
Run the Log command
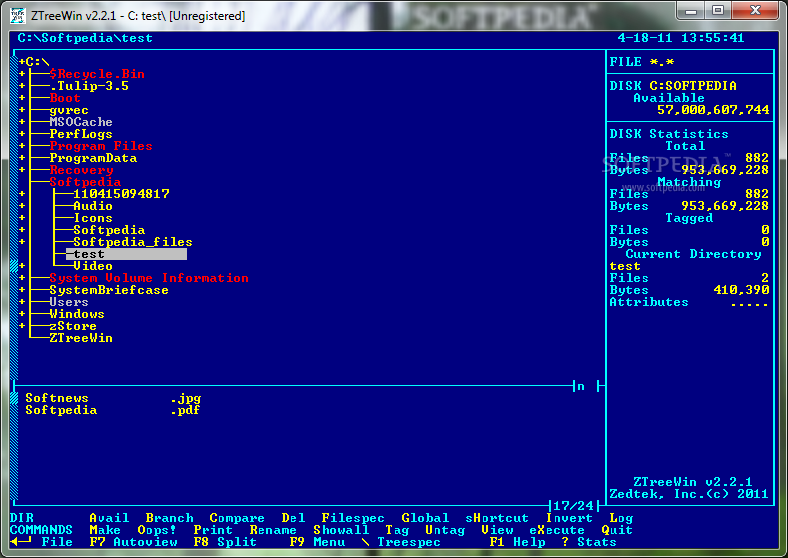point(621,518)
